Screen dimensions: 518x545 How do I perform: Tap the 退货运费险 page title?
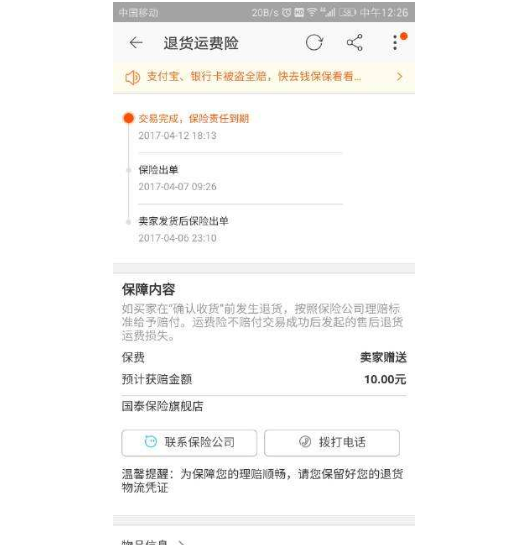pos(201,43)
